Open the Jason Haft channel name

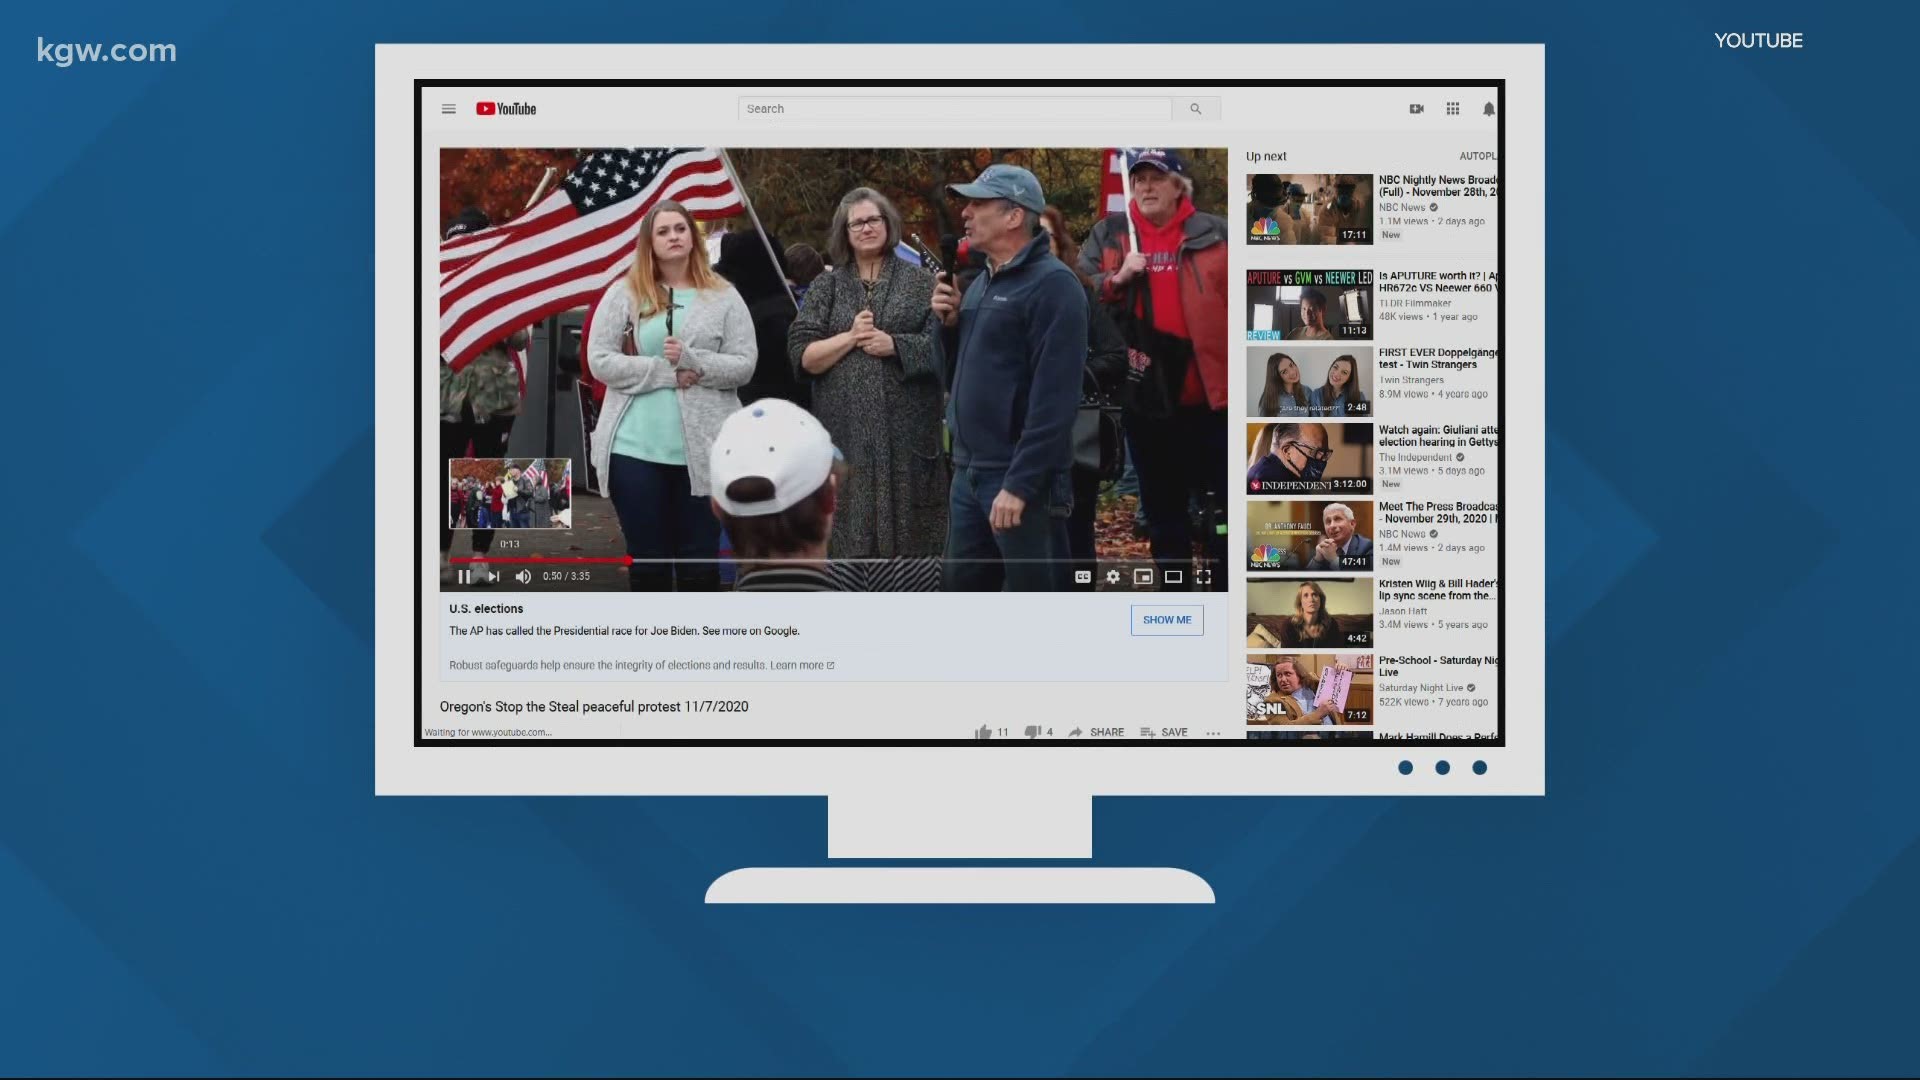tap(1403, 612)
